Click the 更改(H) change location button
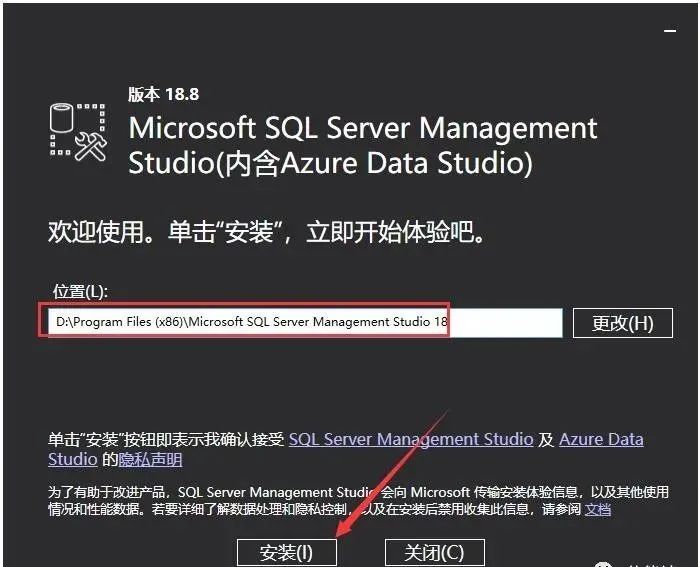 pyautogui.click(x=623, y=323)
